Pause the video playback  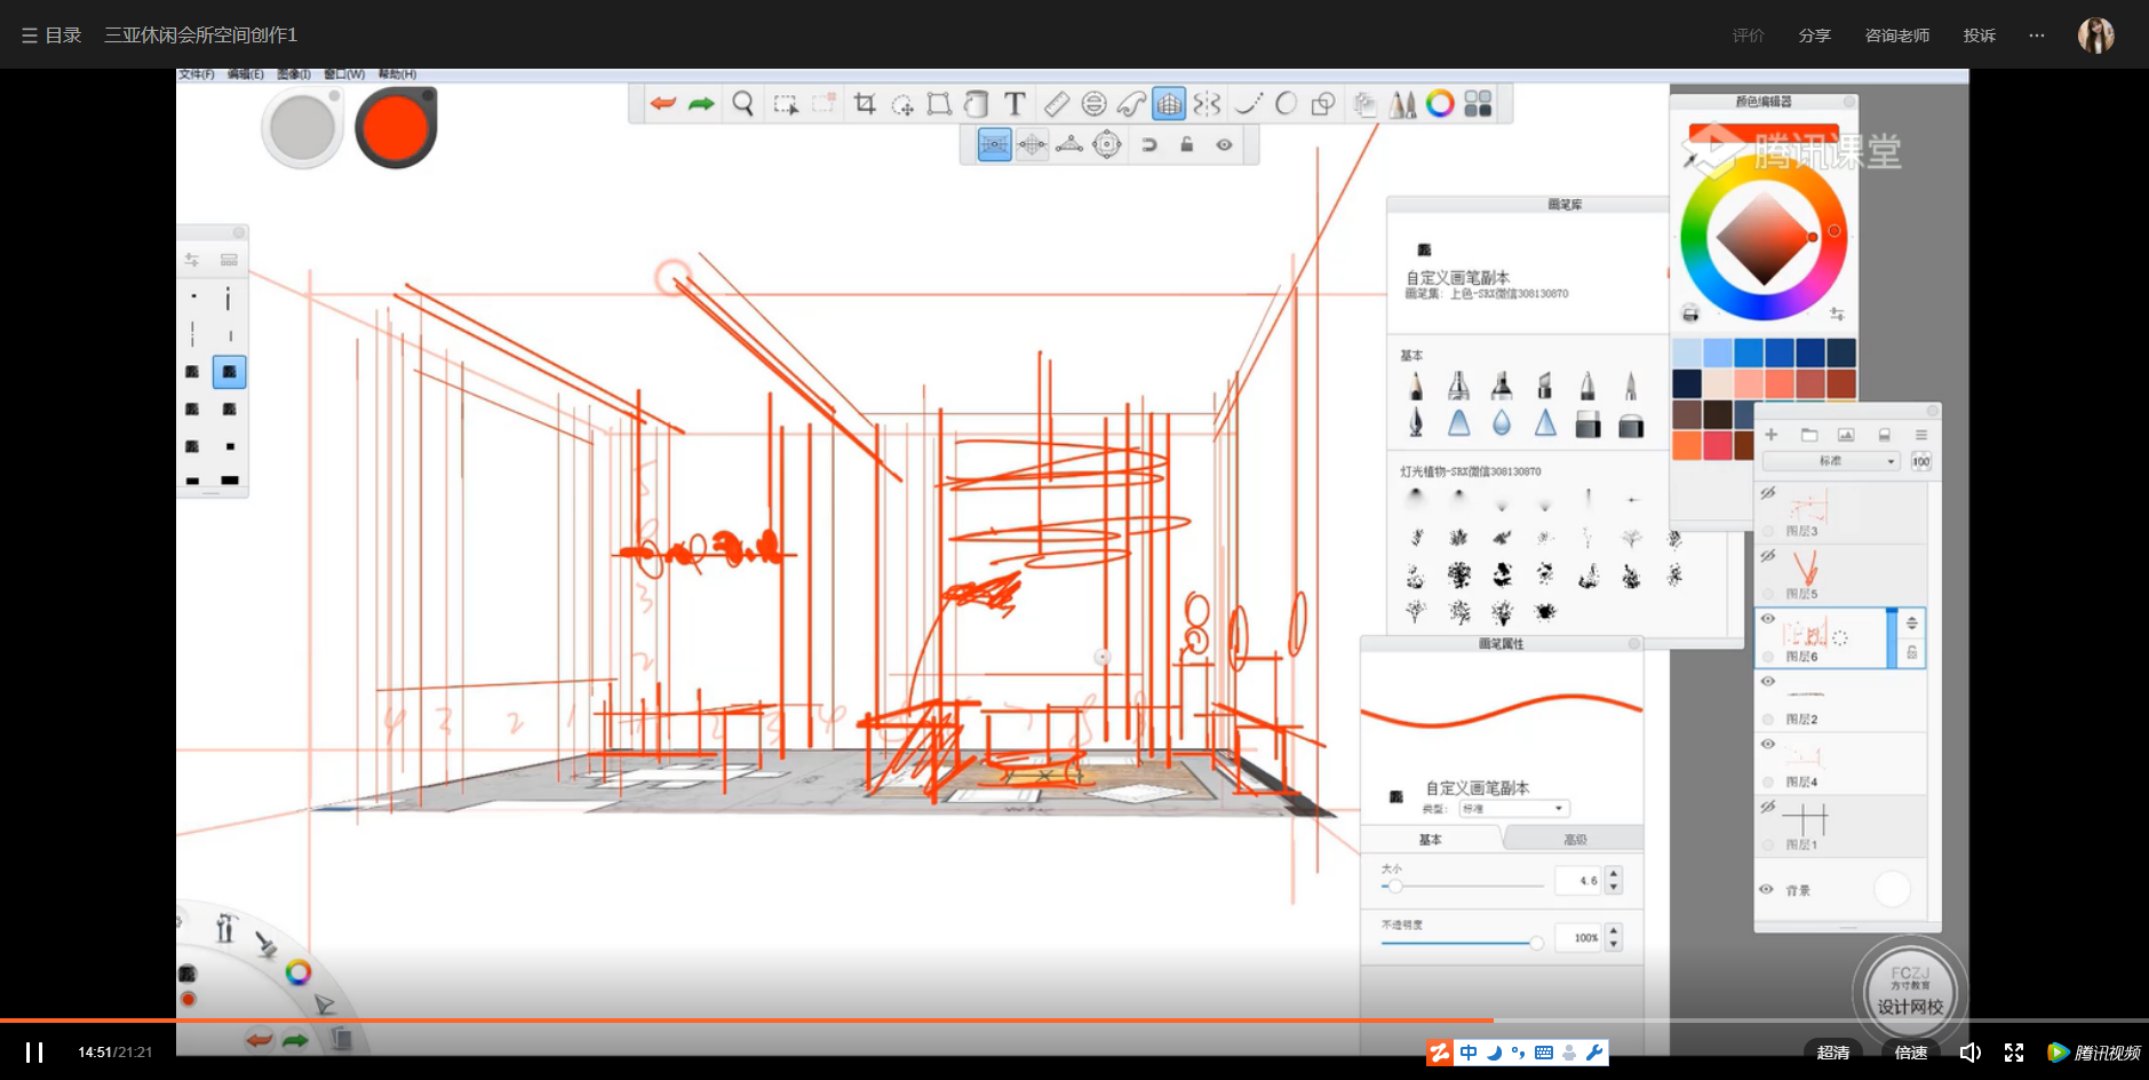34,1052
